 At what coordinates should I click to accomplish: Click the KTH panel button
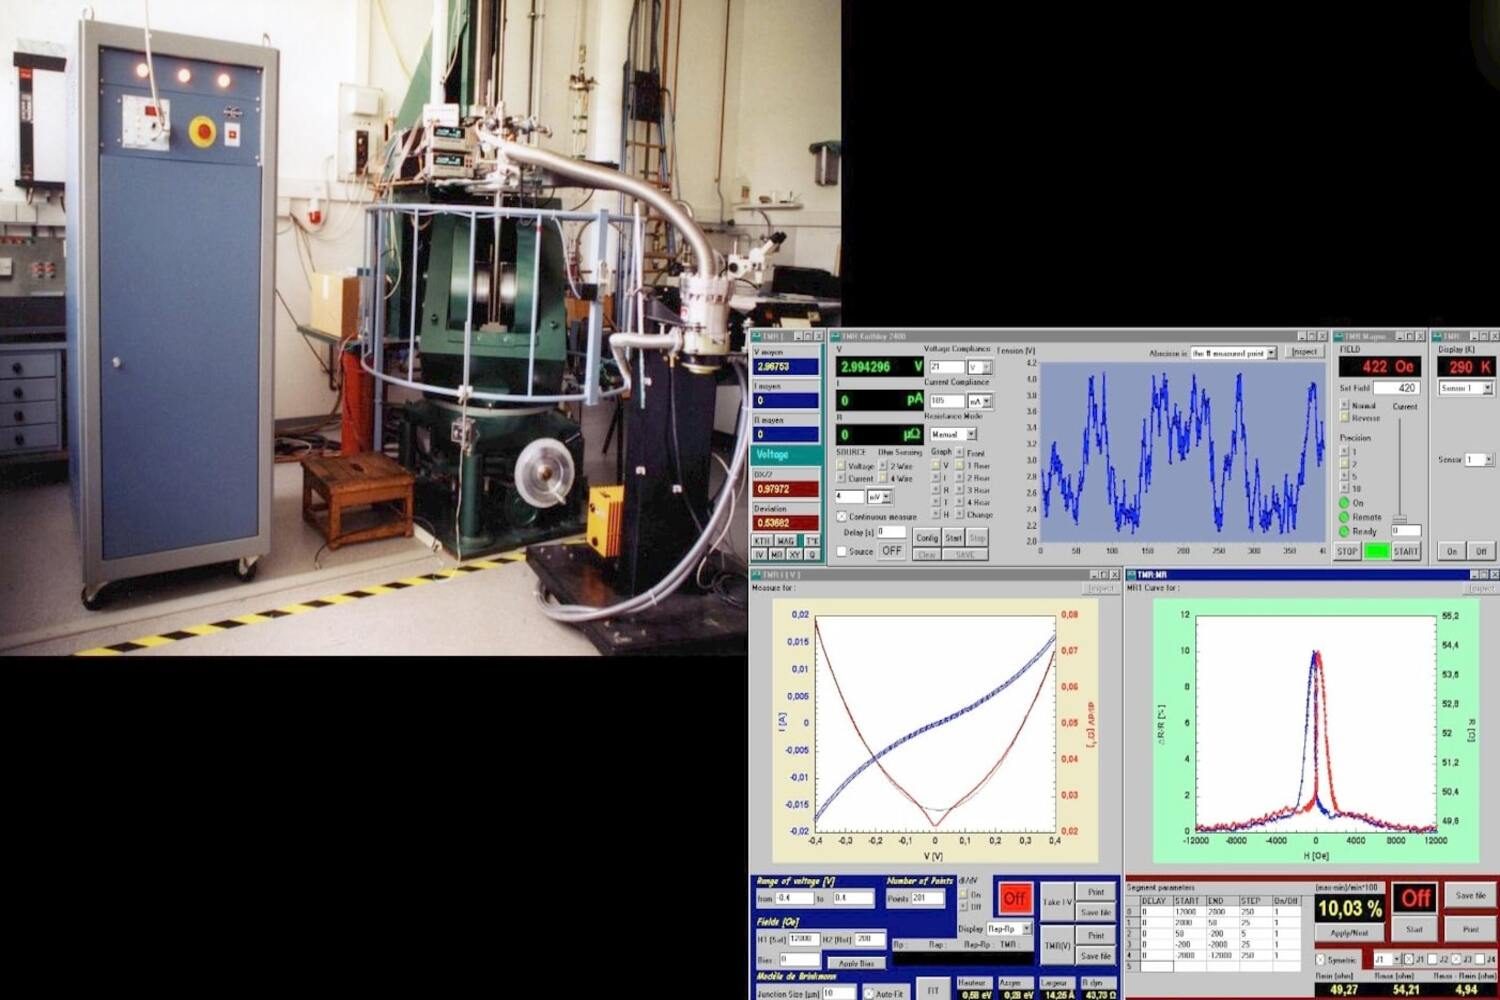[762, 541]
